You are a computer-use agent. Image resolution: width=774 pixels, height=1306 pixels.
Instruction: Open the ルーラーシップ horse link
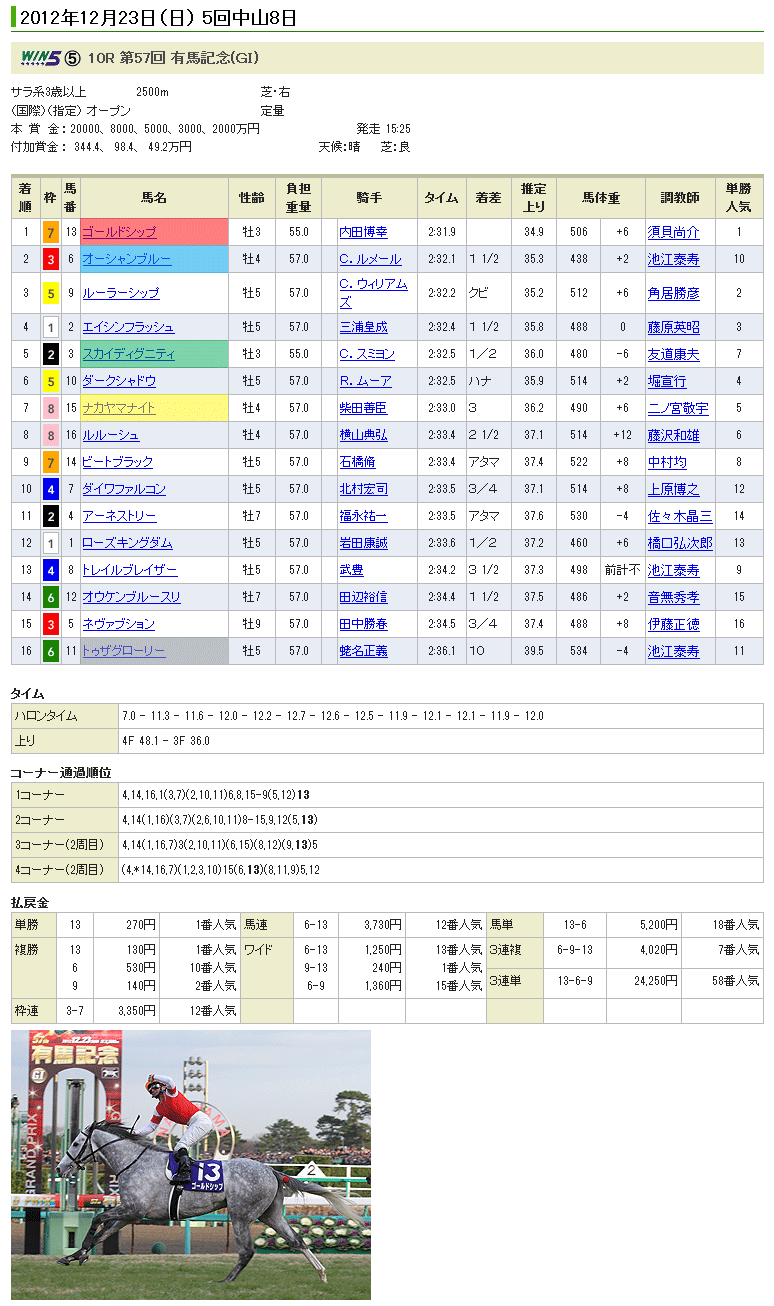tap(121, 293)
